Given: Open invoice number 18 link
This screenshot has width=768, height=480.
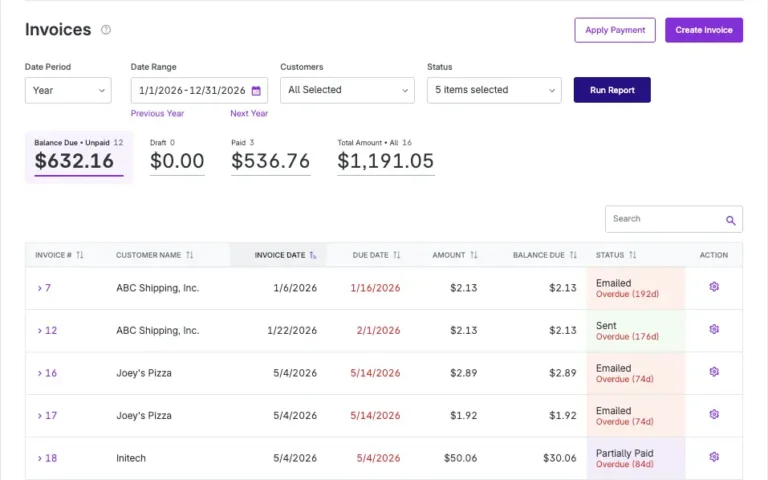Looking at the screenshot, I should coord(51,459).
